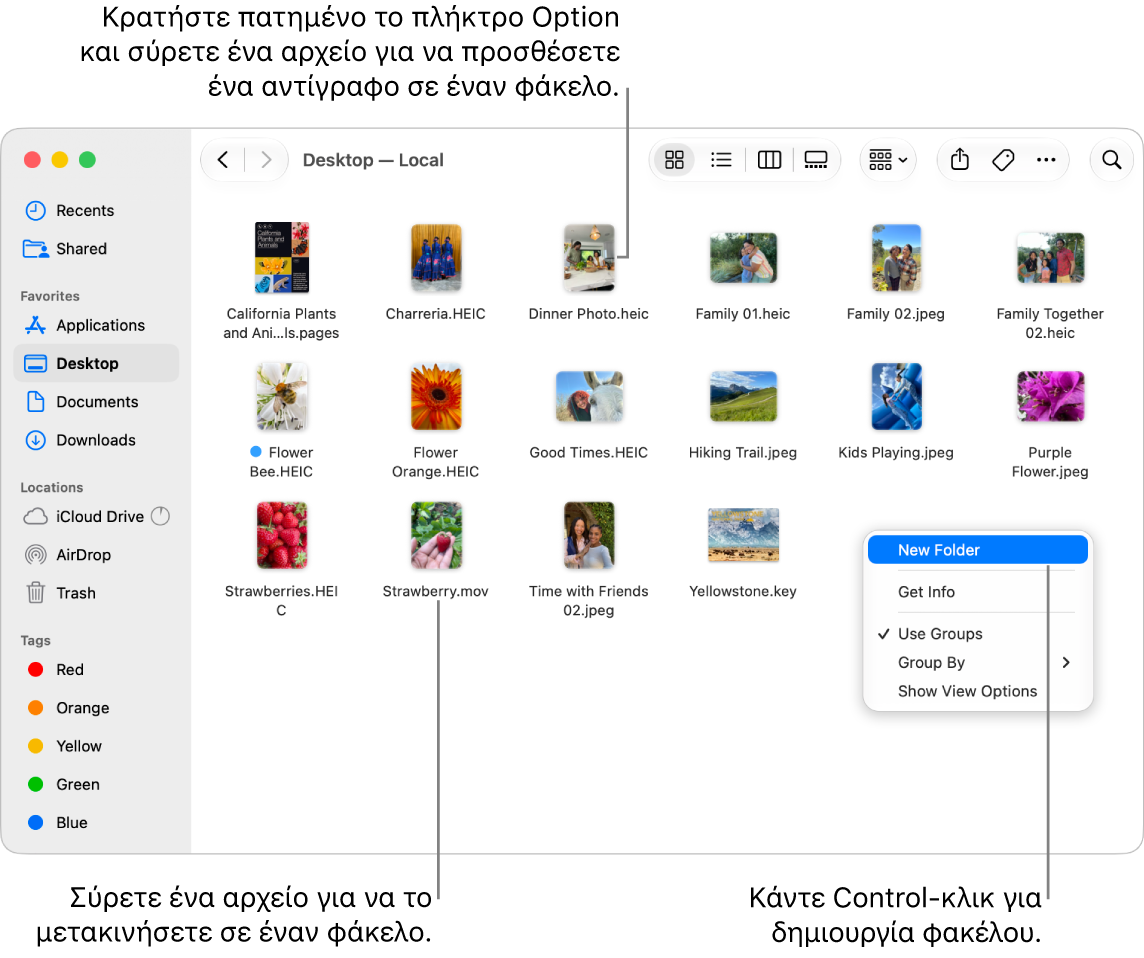1144x958 pixels.
Task: Click the iCloud Drive storage status indicator
Action: point(161,517)
